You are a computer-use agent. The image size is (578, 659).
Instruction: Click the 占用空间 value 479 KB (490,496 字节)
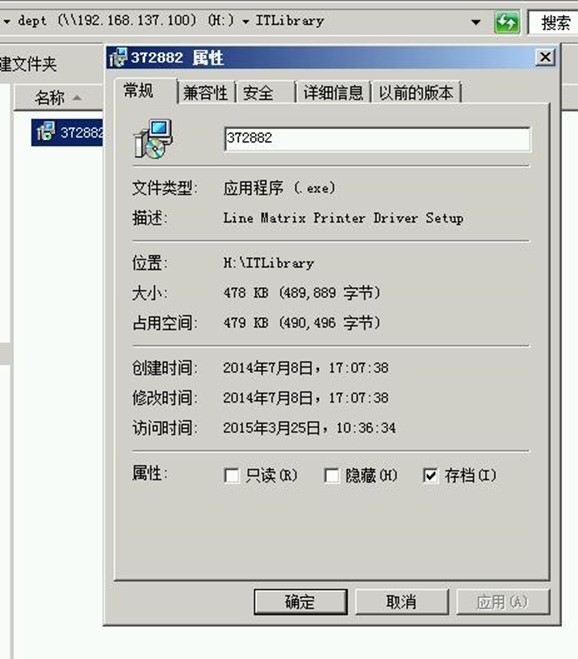(302, 323)
